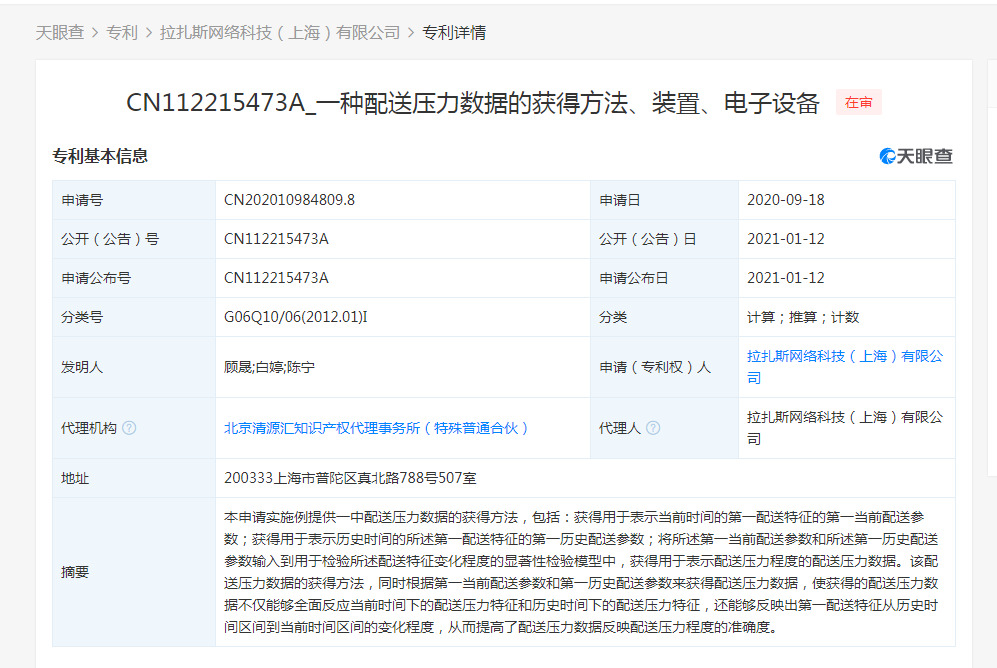Click the 在审 status badge
Viewport: 997px width, 668px height.
[858, 102]
